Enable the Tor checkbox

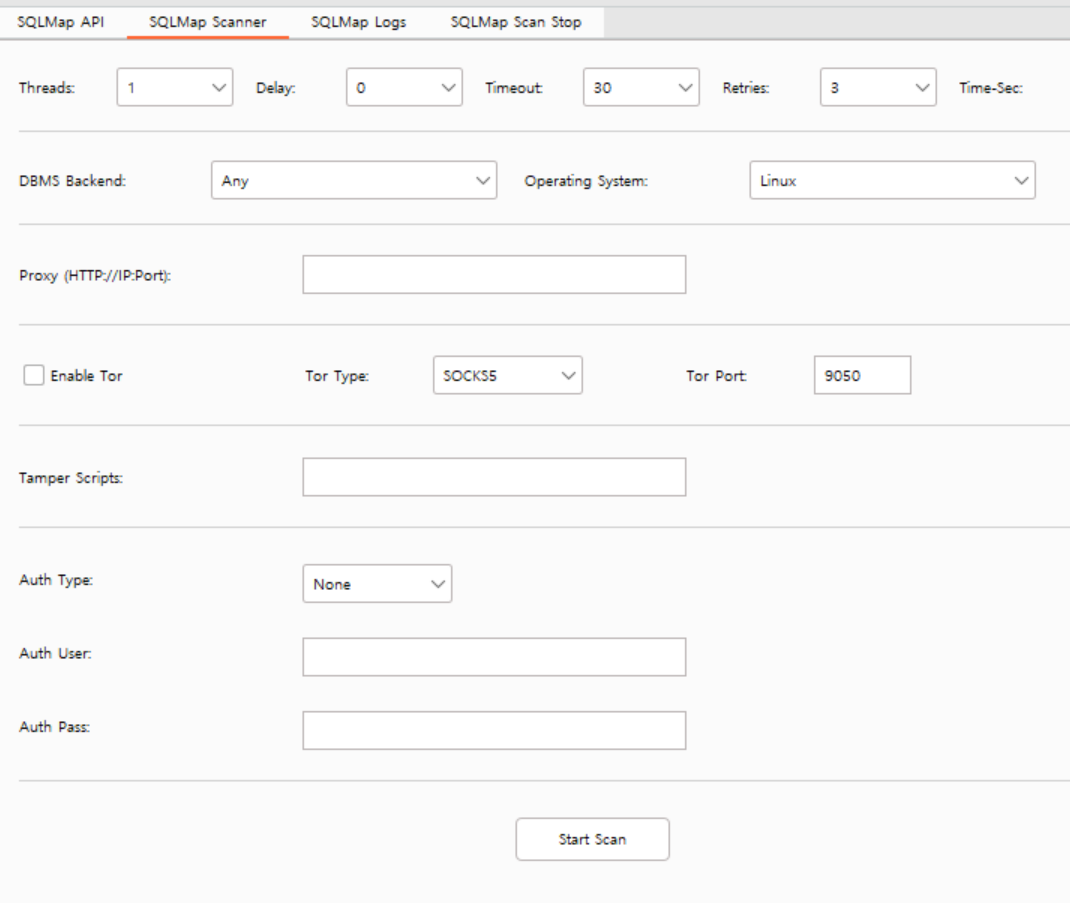(34, 375)
